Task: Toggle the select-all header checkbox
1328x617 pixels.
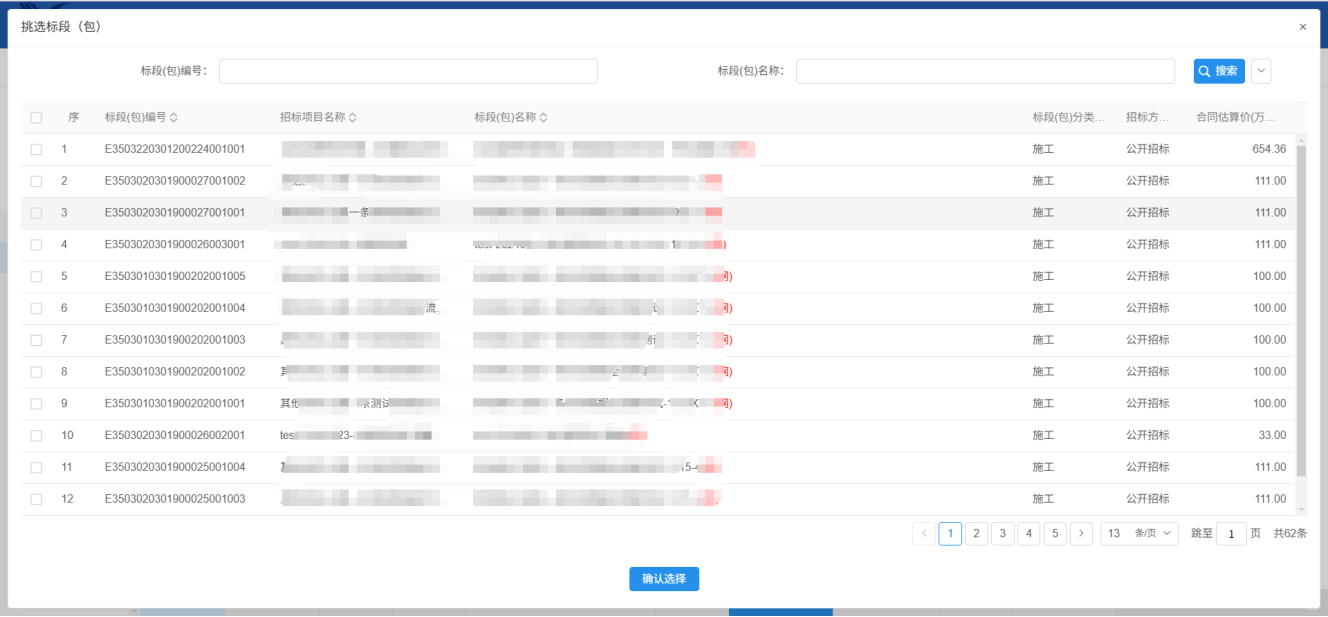Action: pos(37,118)
